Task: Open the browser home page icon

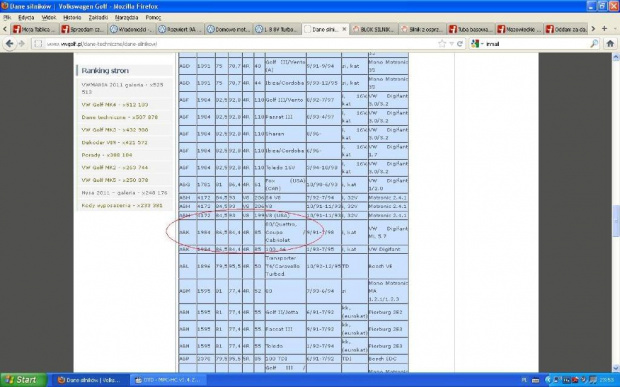Action: pyautogui.click(x=610, y=43)
